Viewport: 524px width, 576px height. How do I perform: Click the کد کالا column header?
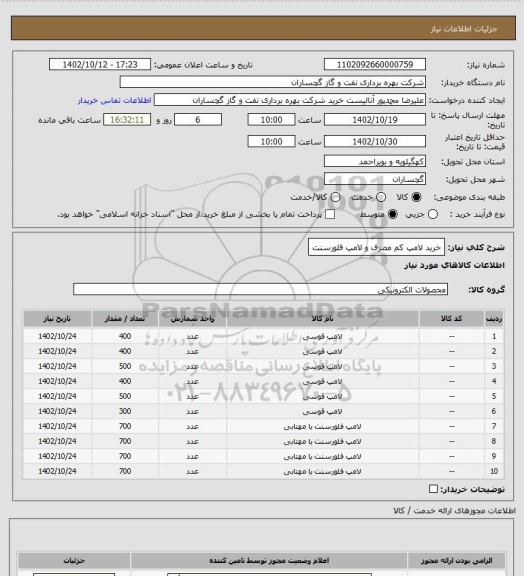(451, 319)
